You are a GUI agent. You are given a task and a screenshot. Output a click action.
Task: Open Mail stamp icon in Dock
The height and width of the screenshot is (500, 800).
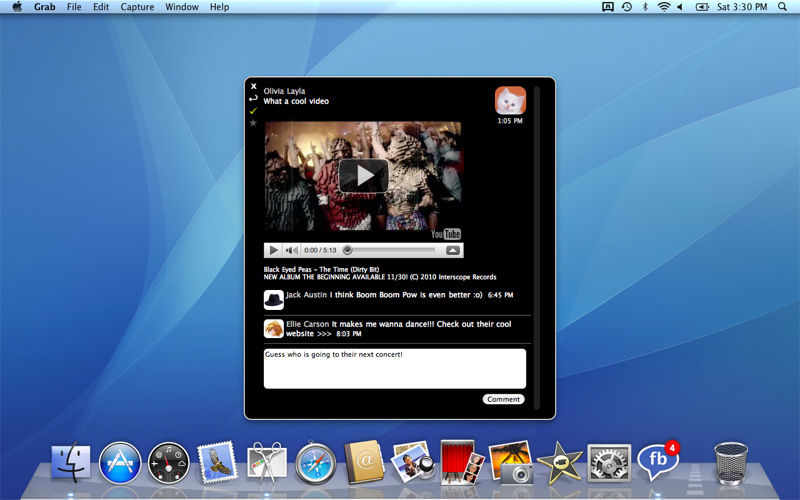[x=218, y=462]
